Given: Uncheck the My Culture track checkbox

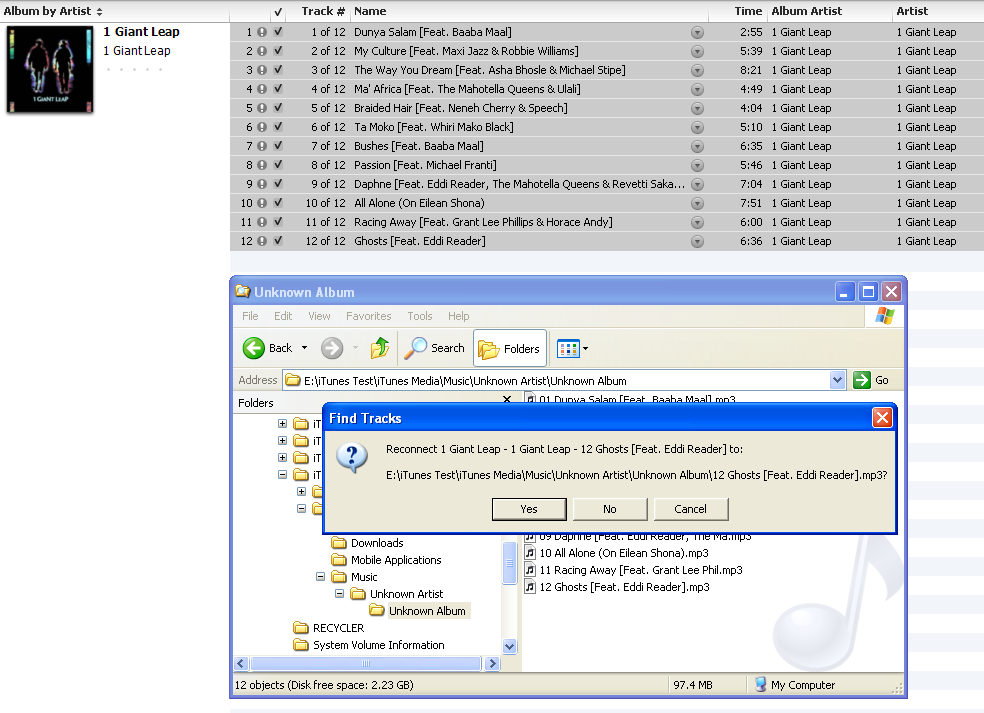Looking at the screenshot, I should (x=278, y=51).
